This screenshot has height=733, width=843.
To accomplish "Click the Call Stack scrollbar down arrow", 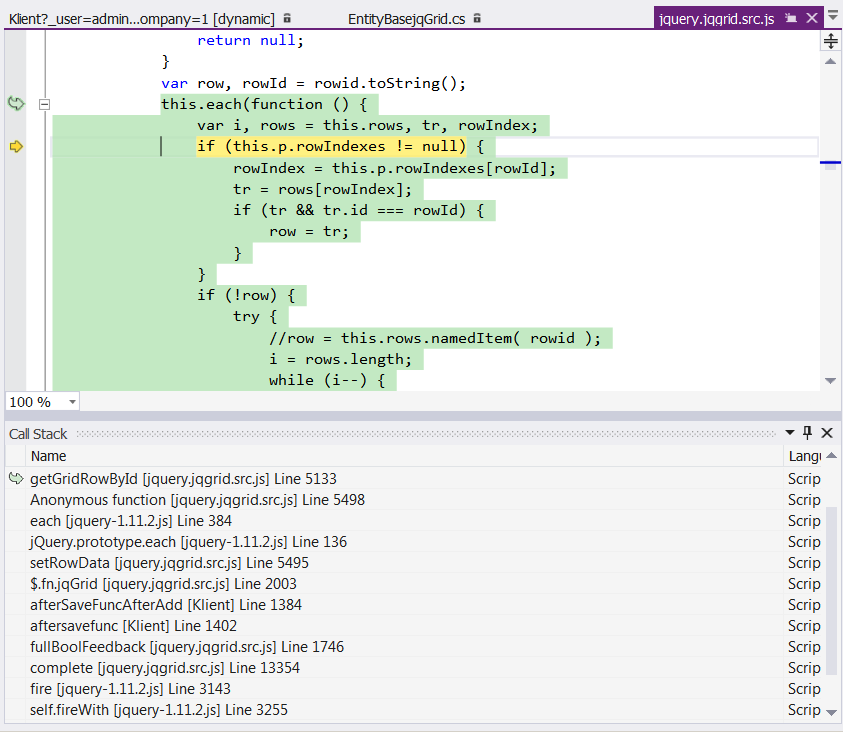I will point(831,712).
